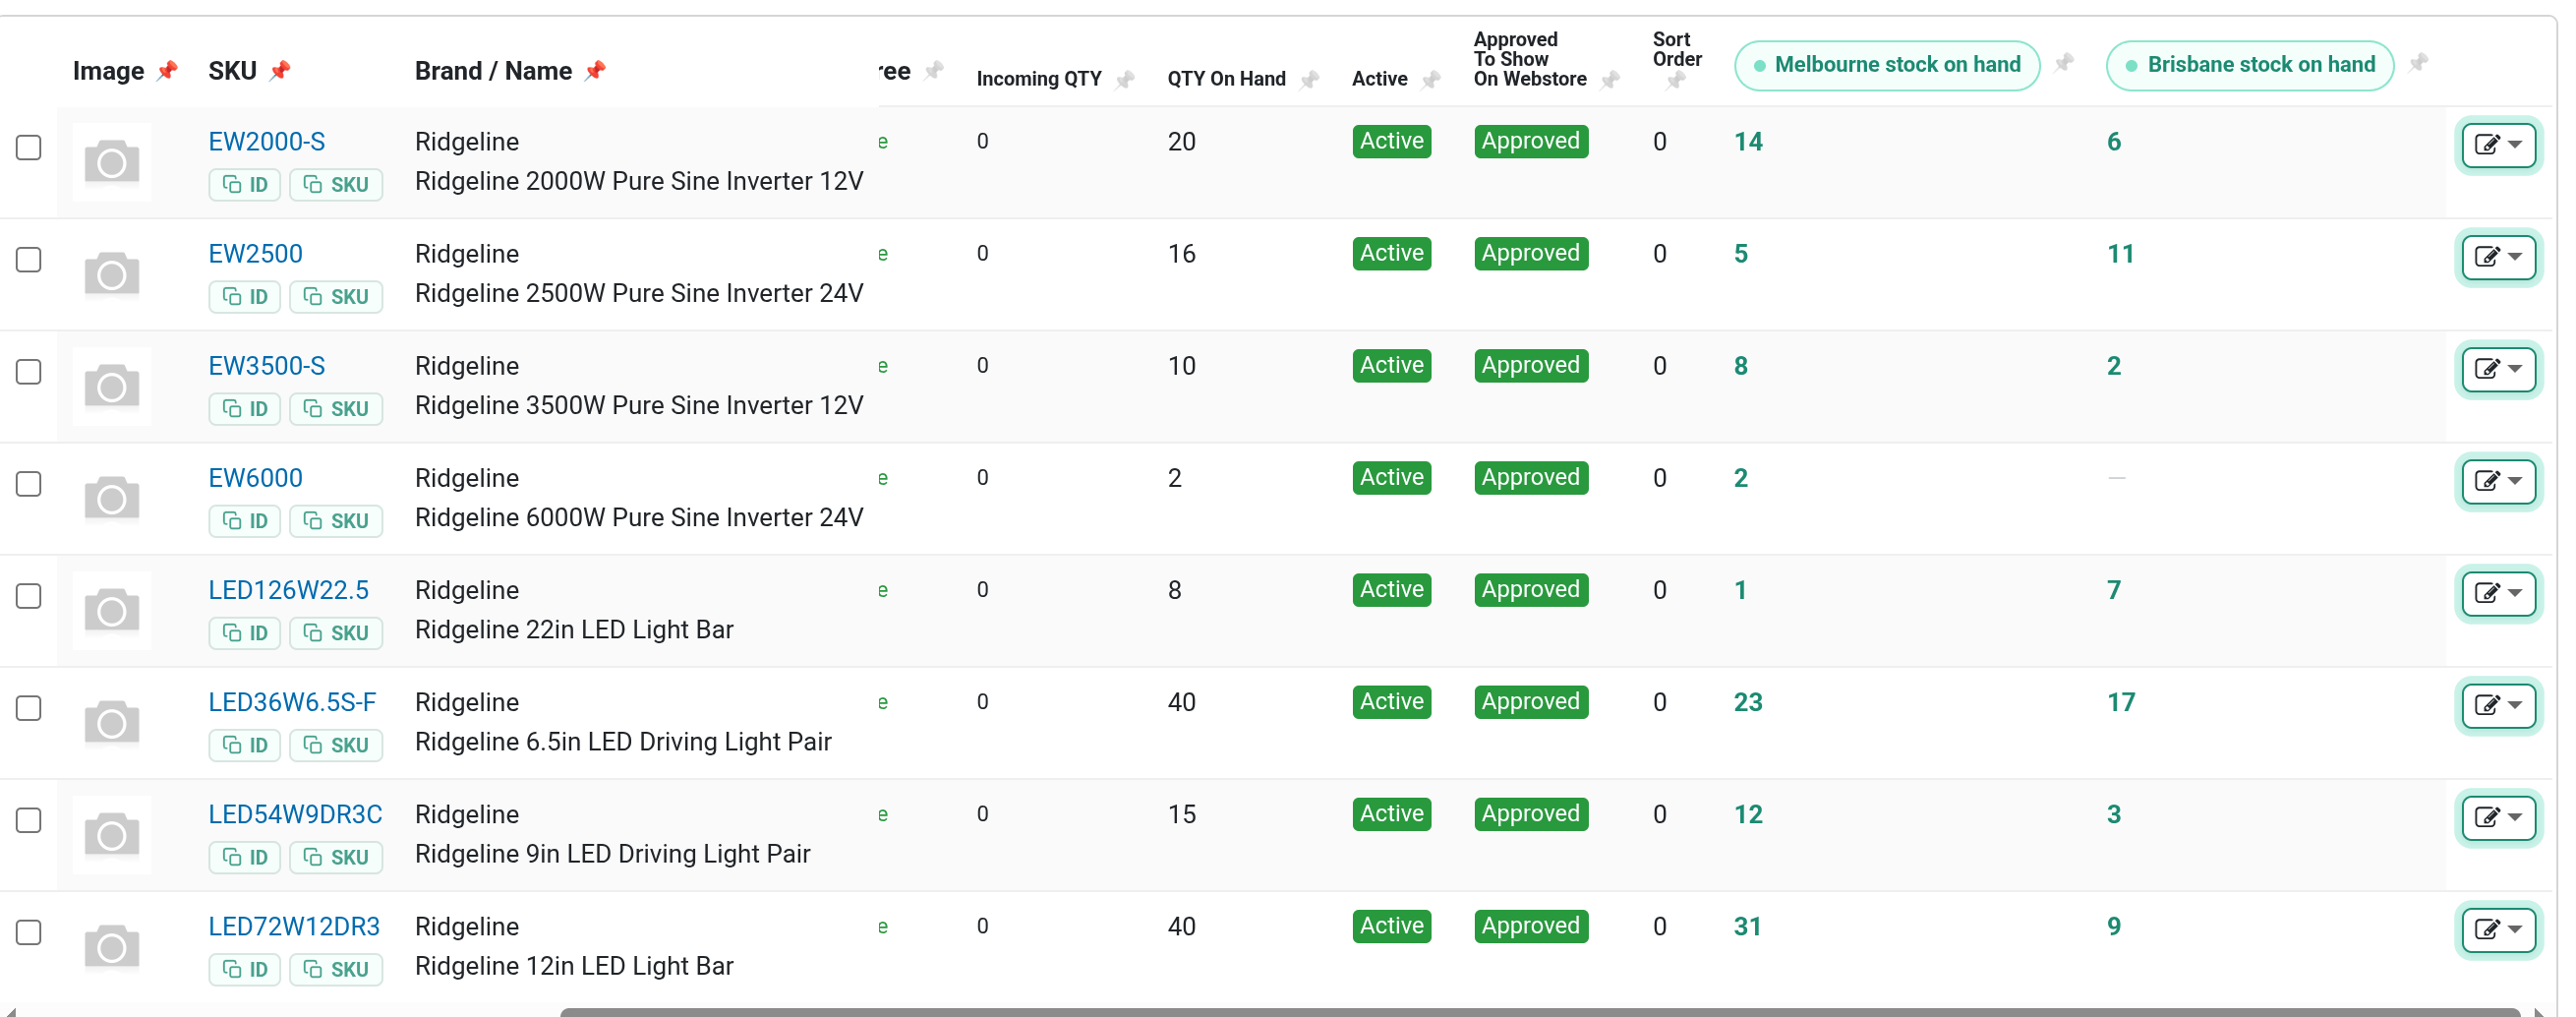Click the Brisbane stock on hand header pill
2576x1017 pixels.
[2250, 65]
